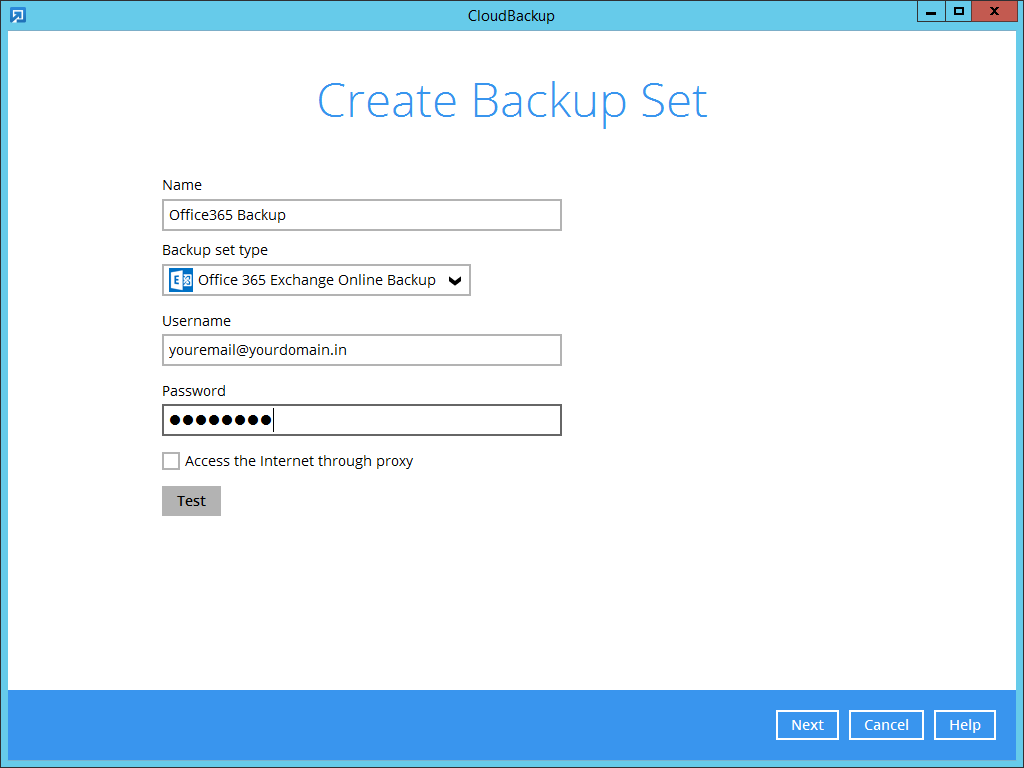The width and height of the screenshot is (1024, 768).
Task: Click the Exchange icon in backup type field
Action: click(181, 280)
